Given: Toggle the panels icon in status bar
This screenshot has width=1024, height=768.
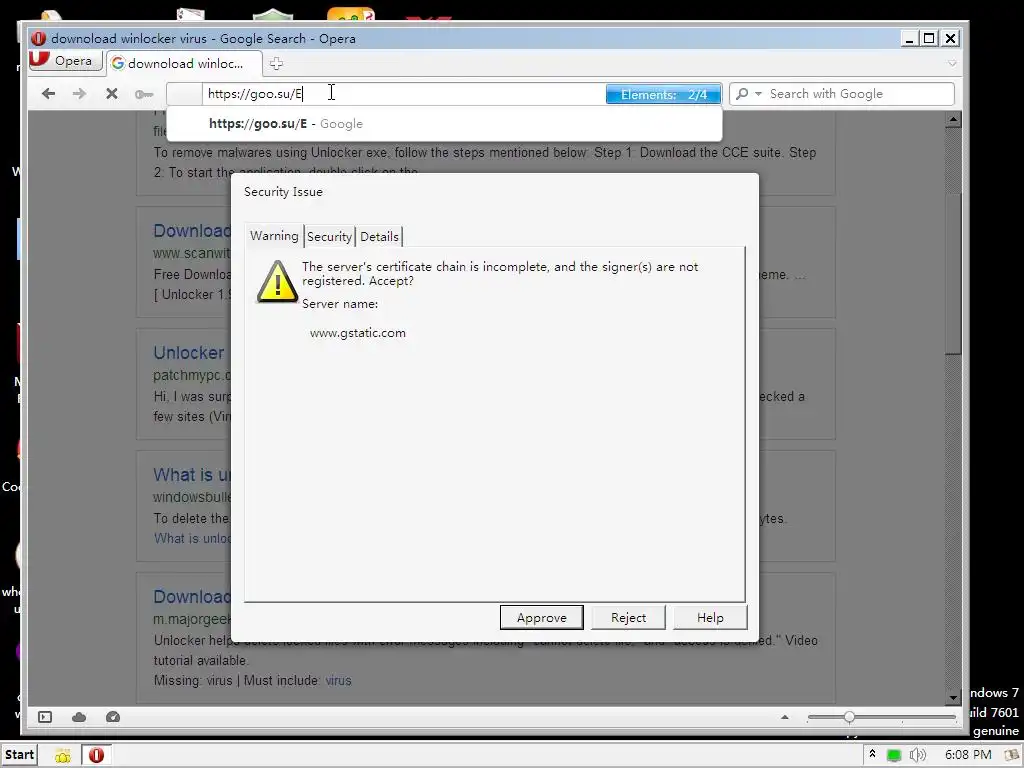Looking at the screenshot, I should (x=45, y=717).
